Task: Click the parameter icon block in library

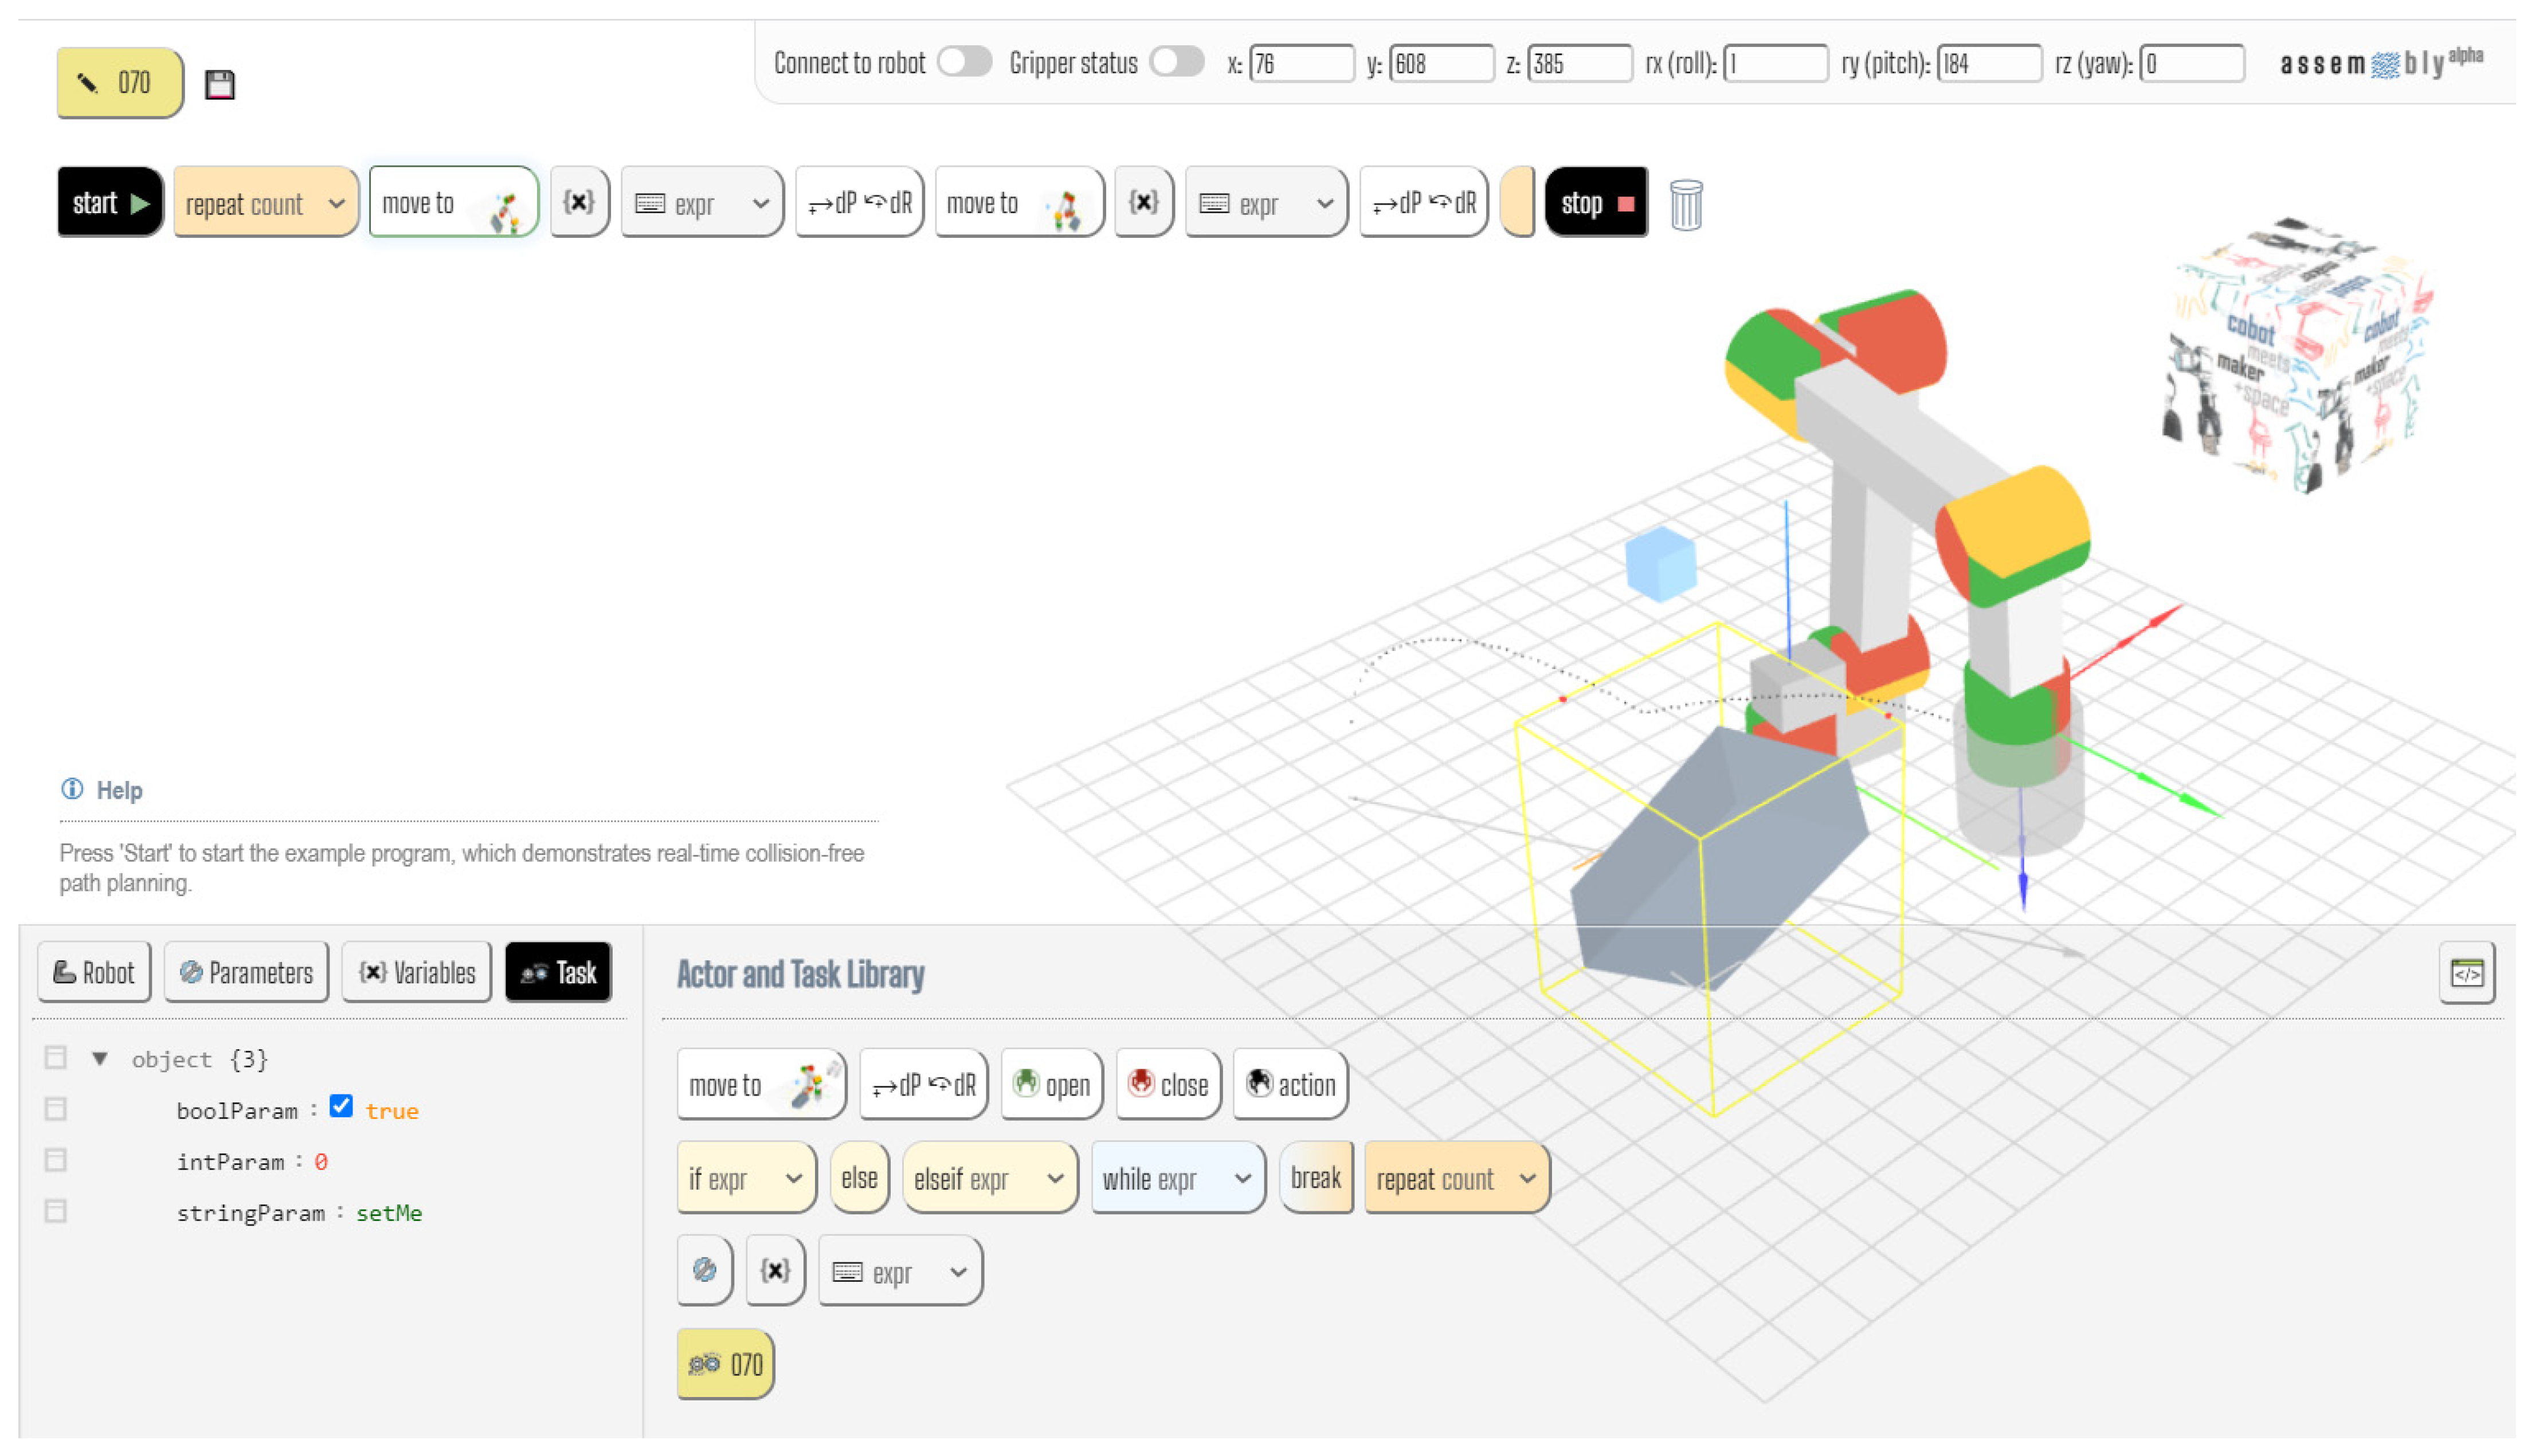Action: click(x=704, y=1270)
